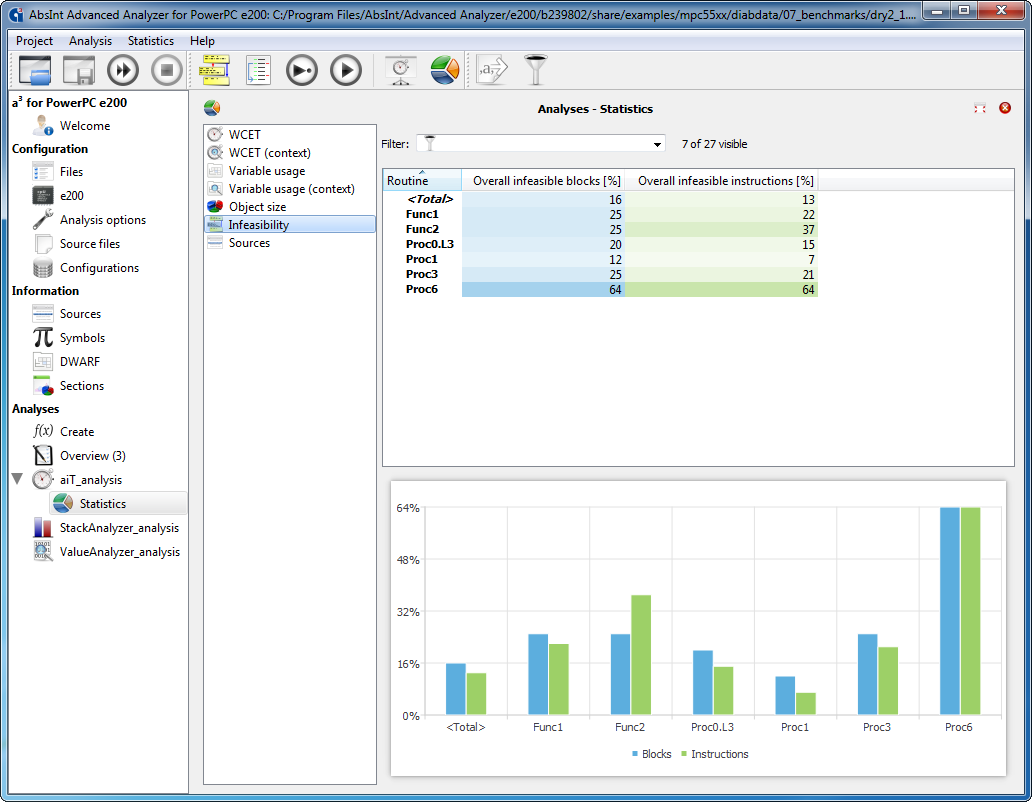The width and height of the screenshot is (1032, 802).
Task: Select the Func1 routine row
Action: [600, 214]
